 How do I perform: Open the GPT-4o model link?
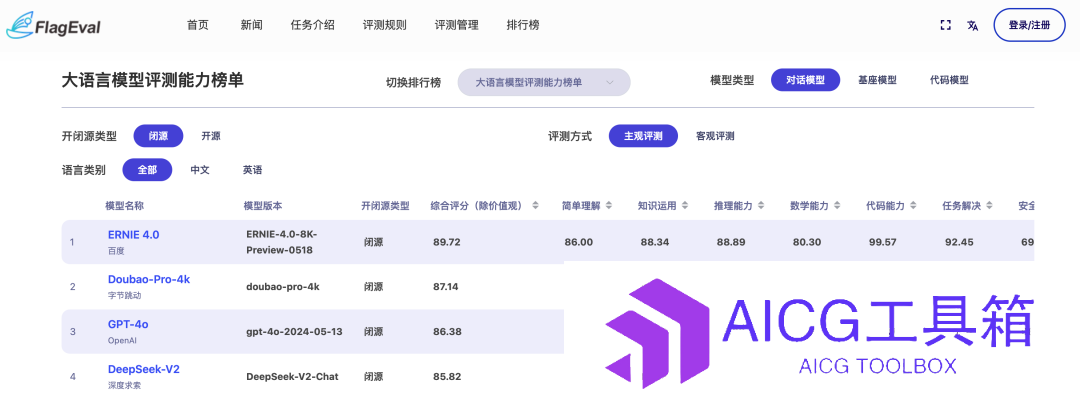coord(129,325)
